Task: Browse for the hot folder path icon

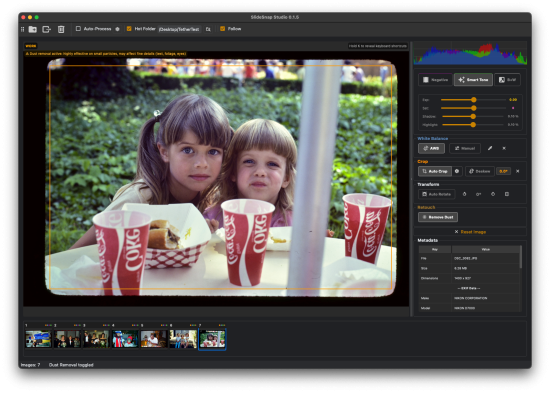Action: coord(208,29)
